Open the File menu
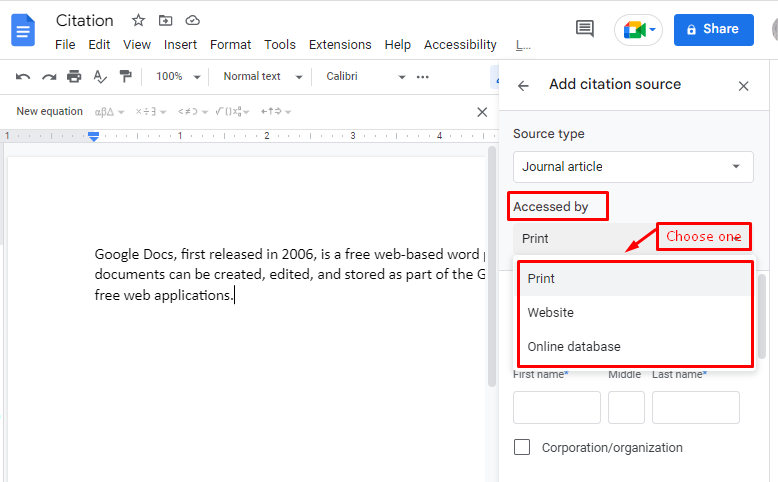The height and width of the screenshot is (482, 778). coord(65,45)
